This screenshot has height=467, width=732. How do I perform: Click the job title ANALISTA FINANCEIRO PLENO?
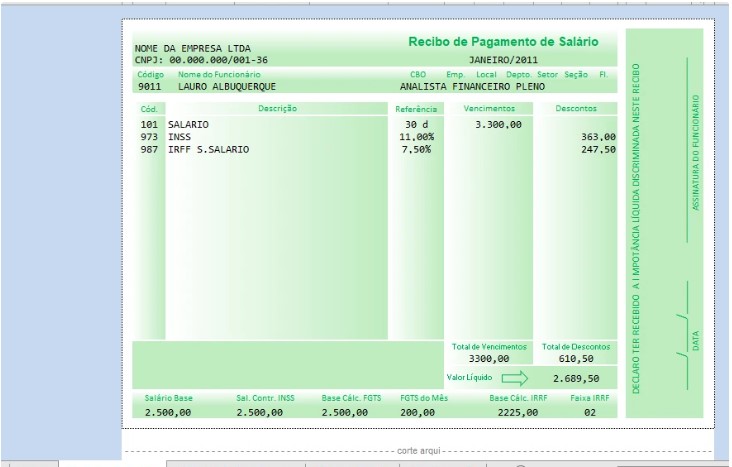tap(470, 87)
